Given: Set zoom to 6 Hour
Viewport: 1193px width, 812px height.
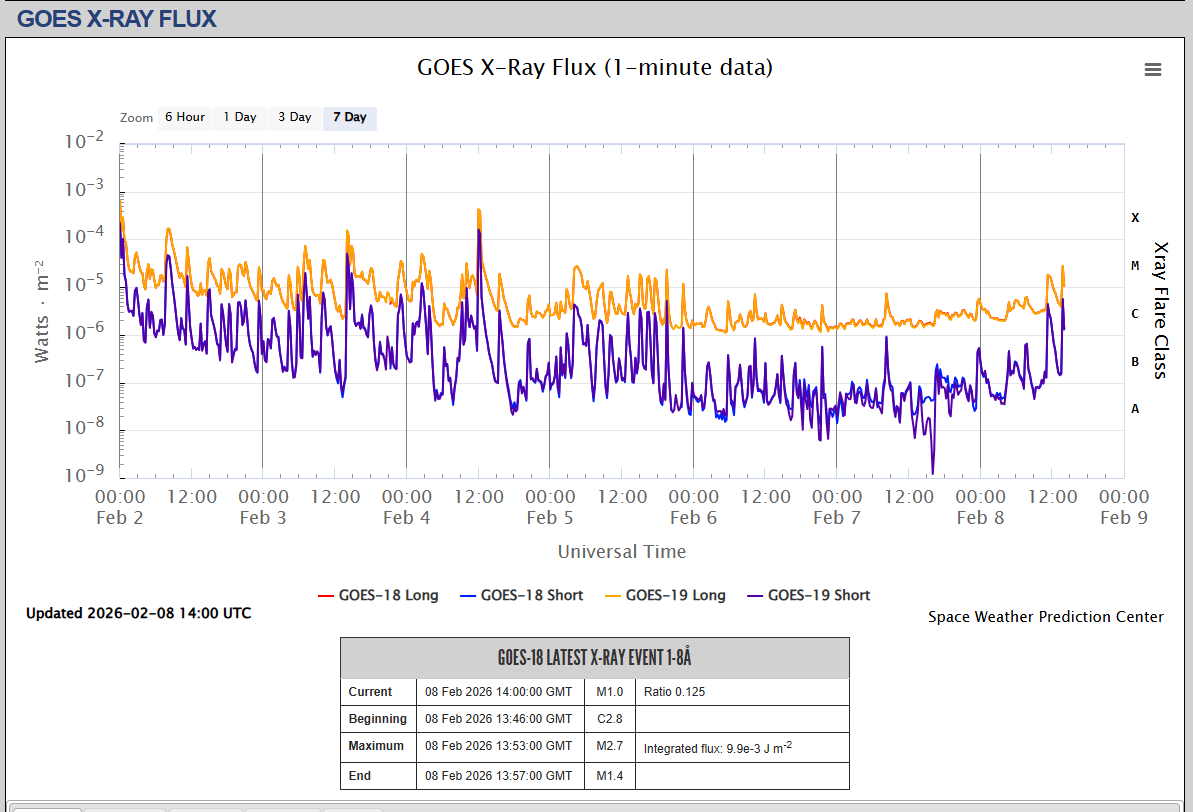Looking at the screenshot, I should (185, 117).
